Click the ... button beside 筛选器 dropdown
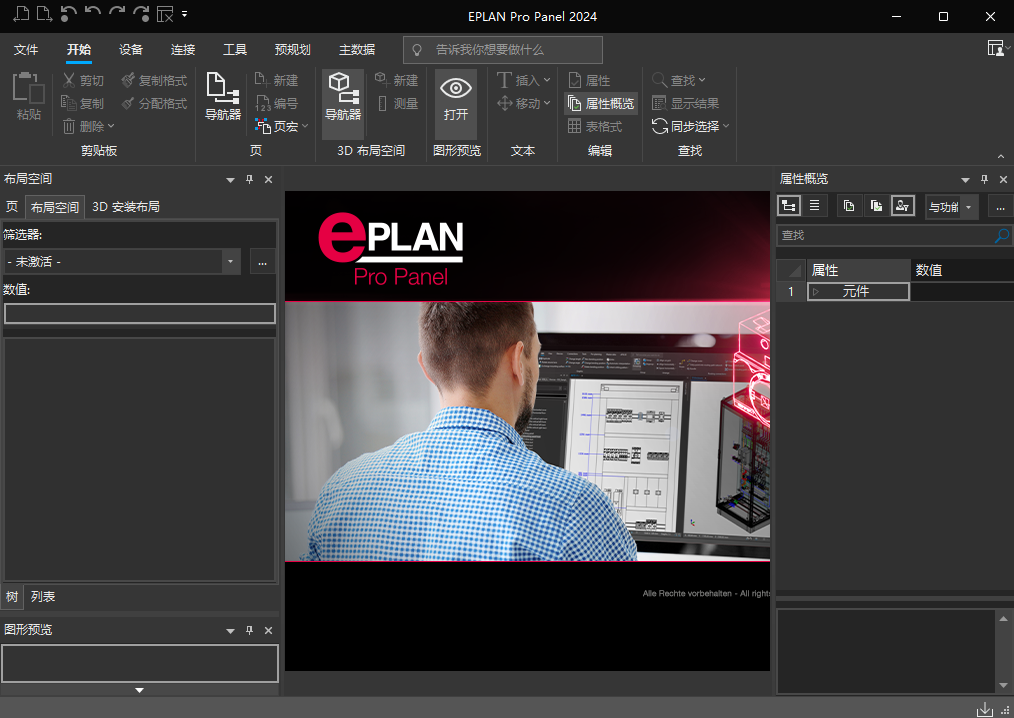Image resolution: width=1014 pixels, height=718 pixels. (263, 262)
